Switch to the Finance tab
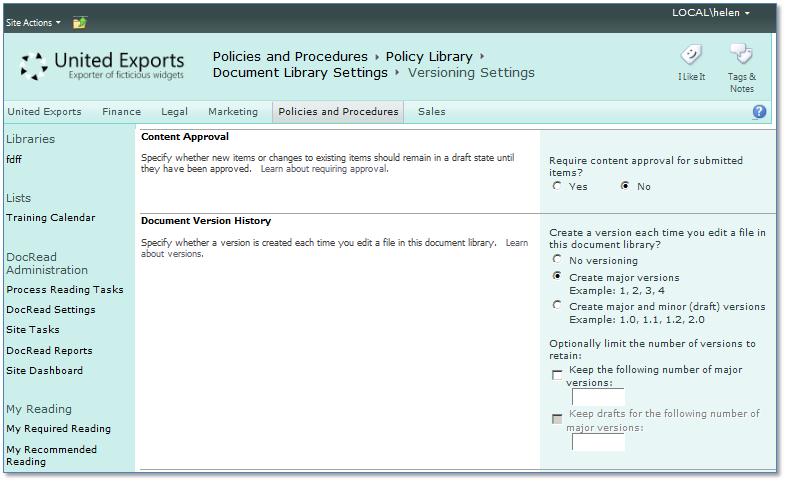 (121, 112)
